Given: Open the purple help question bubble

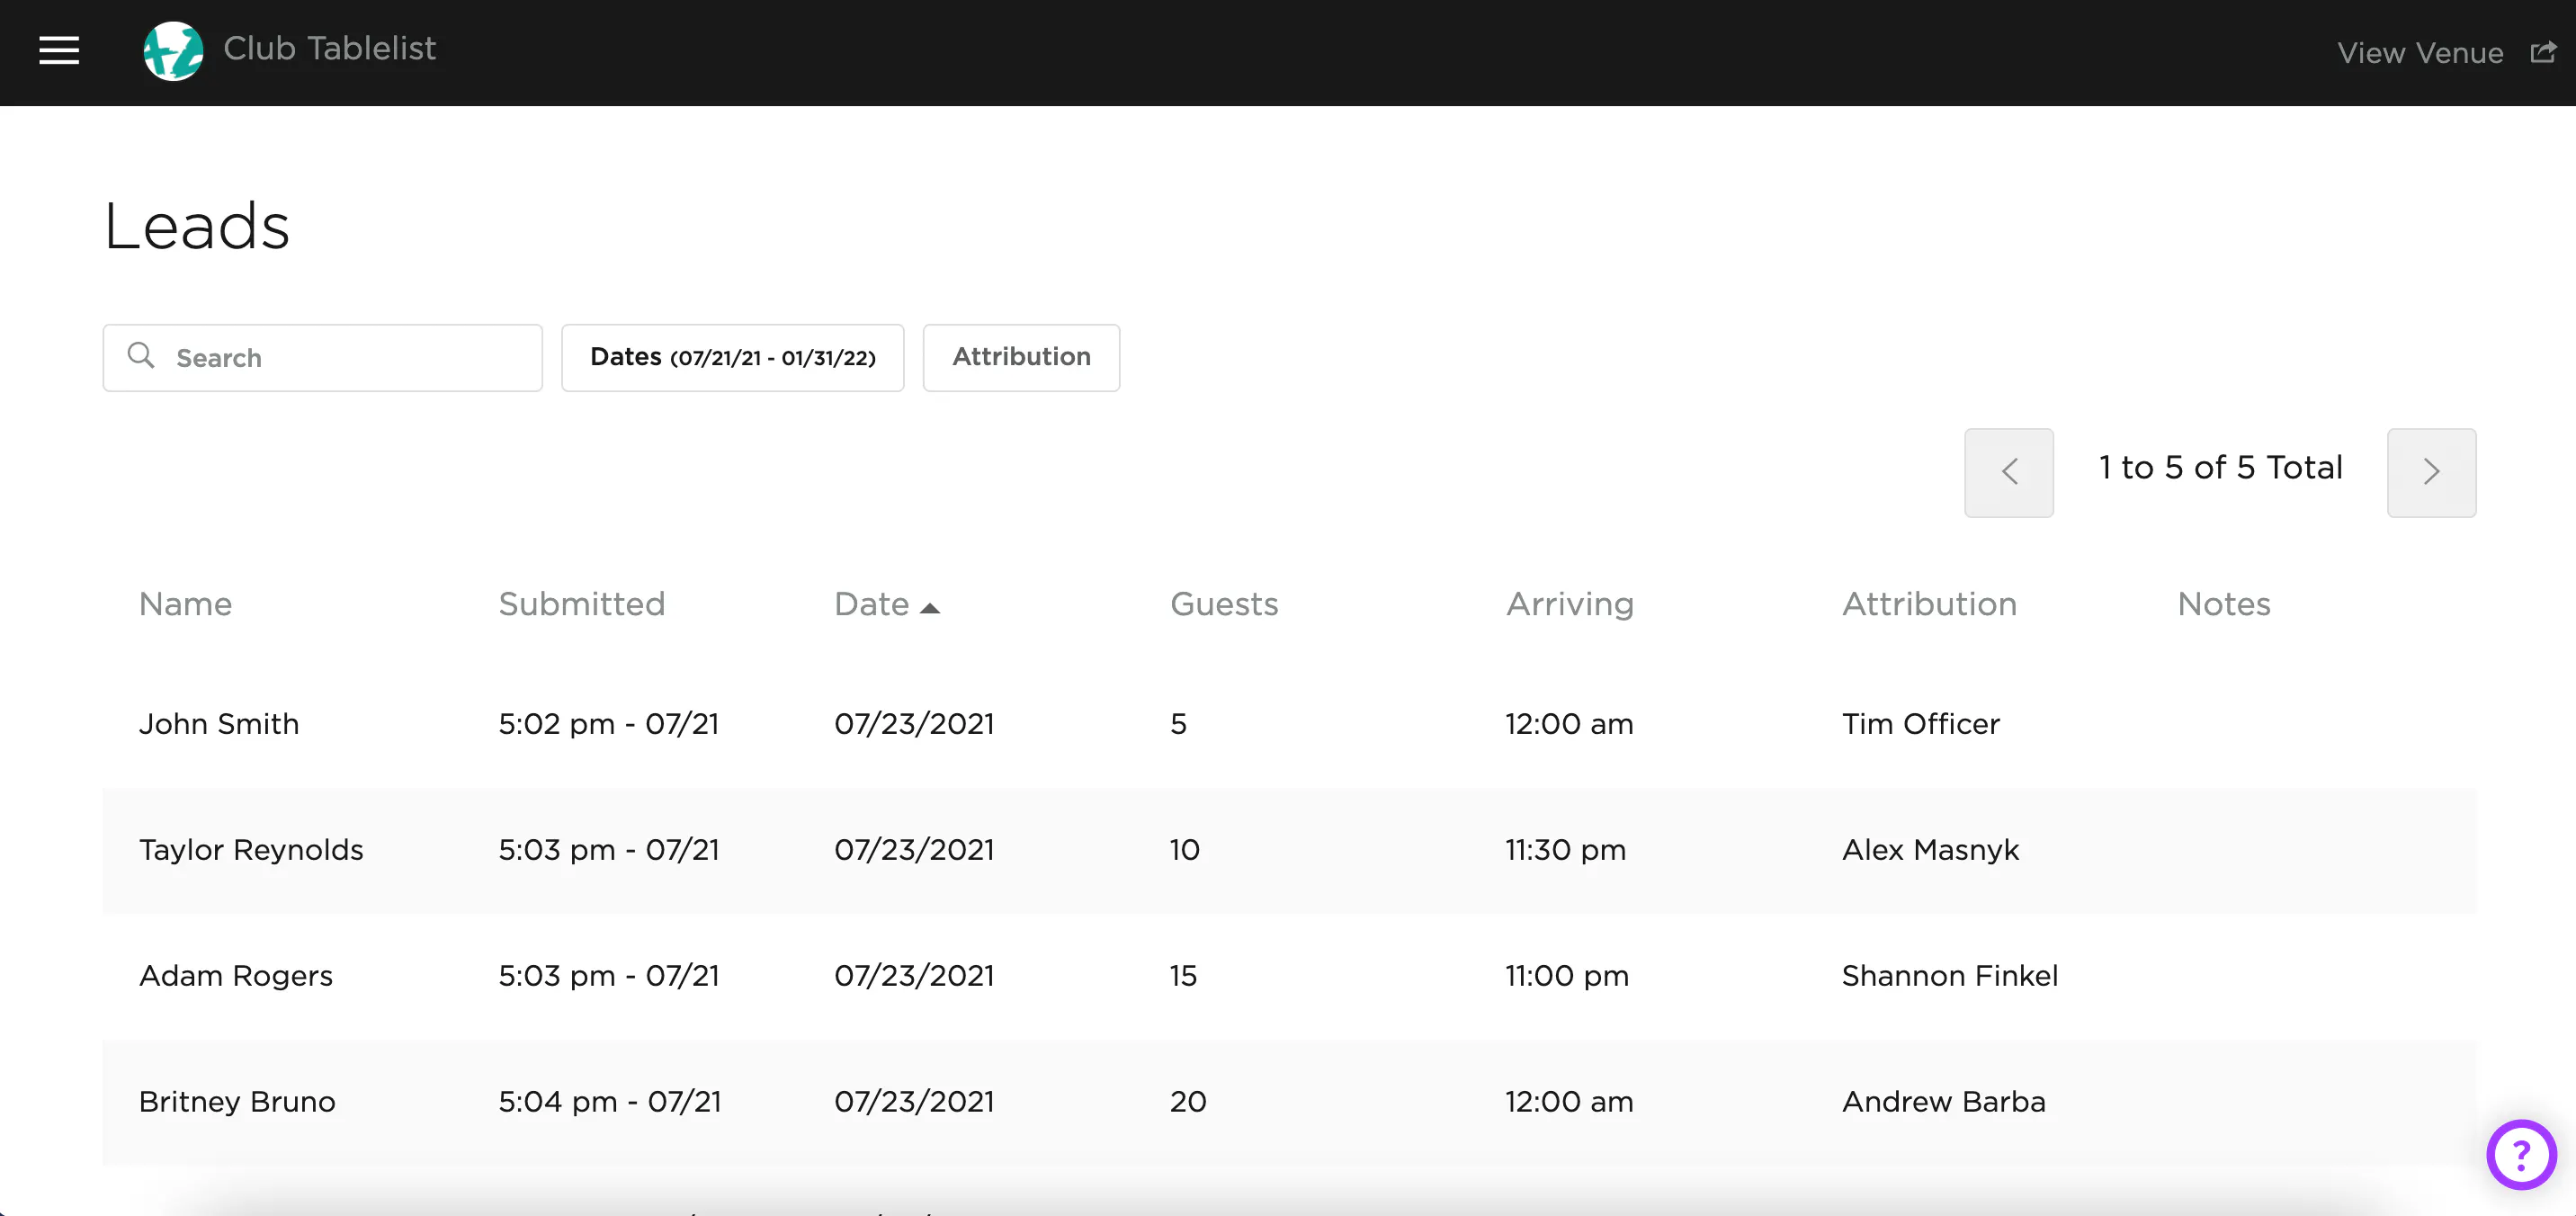Looking at the screenshot, I should [2521, 1154].
